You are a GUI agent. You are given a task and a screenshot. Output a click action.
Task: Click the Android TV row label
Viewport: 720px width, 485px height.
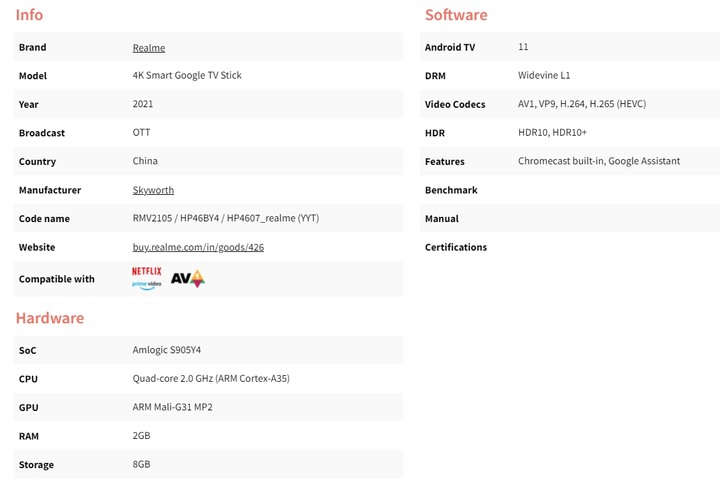(450, 47)
